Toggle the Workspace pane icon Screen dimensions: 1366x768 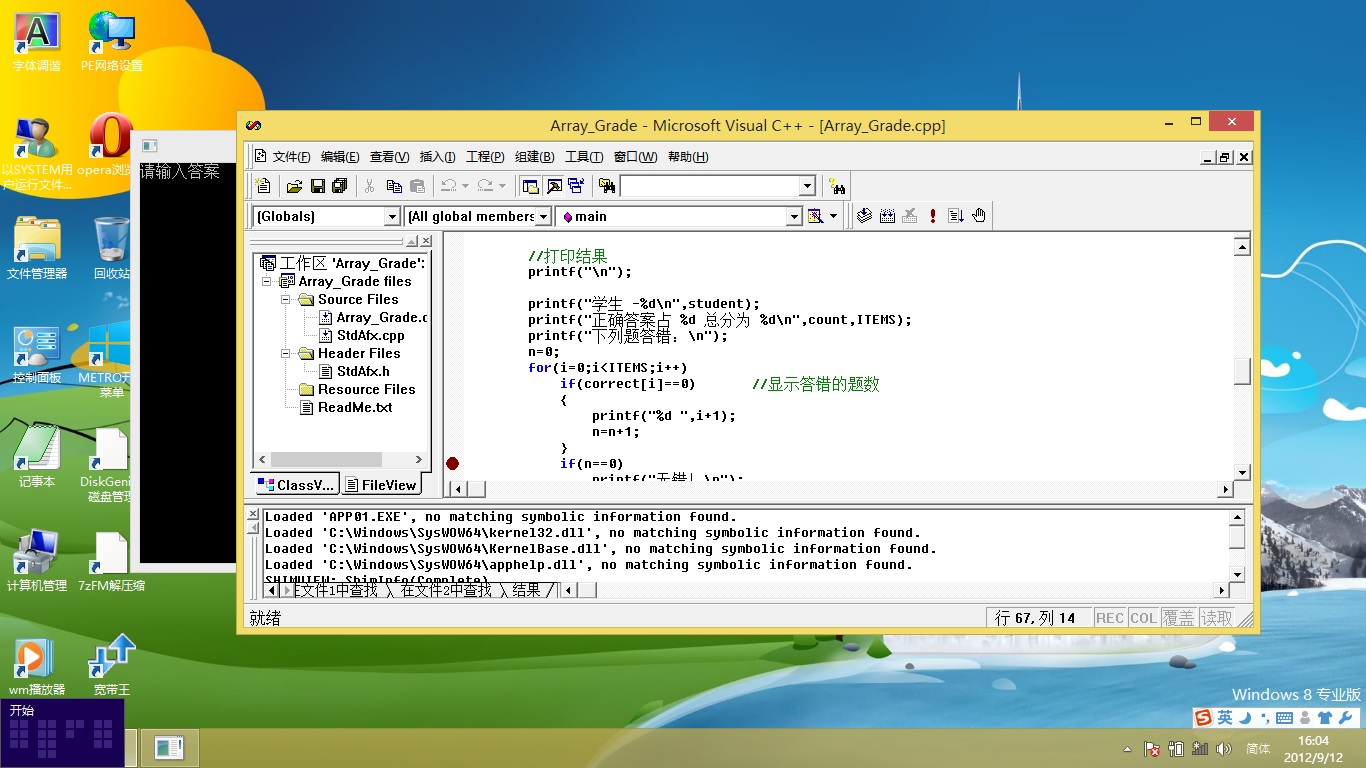click(x=530, y=186)
